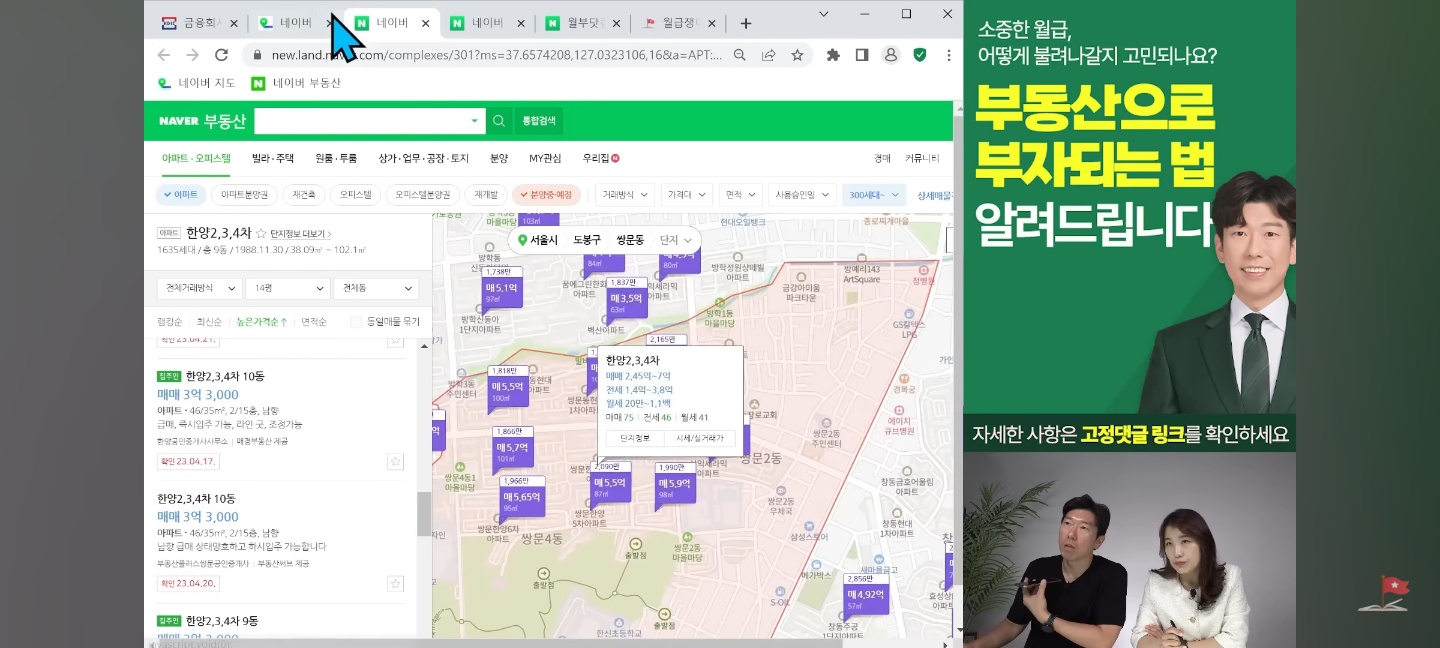Open the 면적 filter dropdown

(x=739, y=195)
